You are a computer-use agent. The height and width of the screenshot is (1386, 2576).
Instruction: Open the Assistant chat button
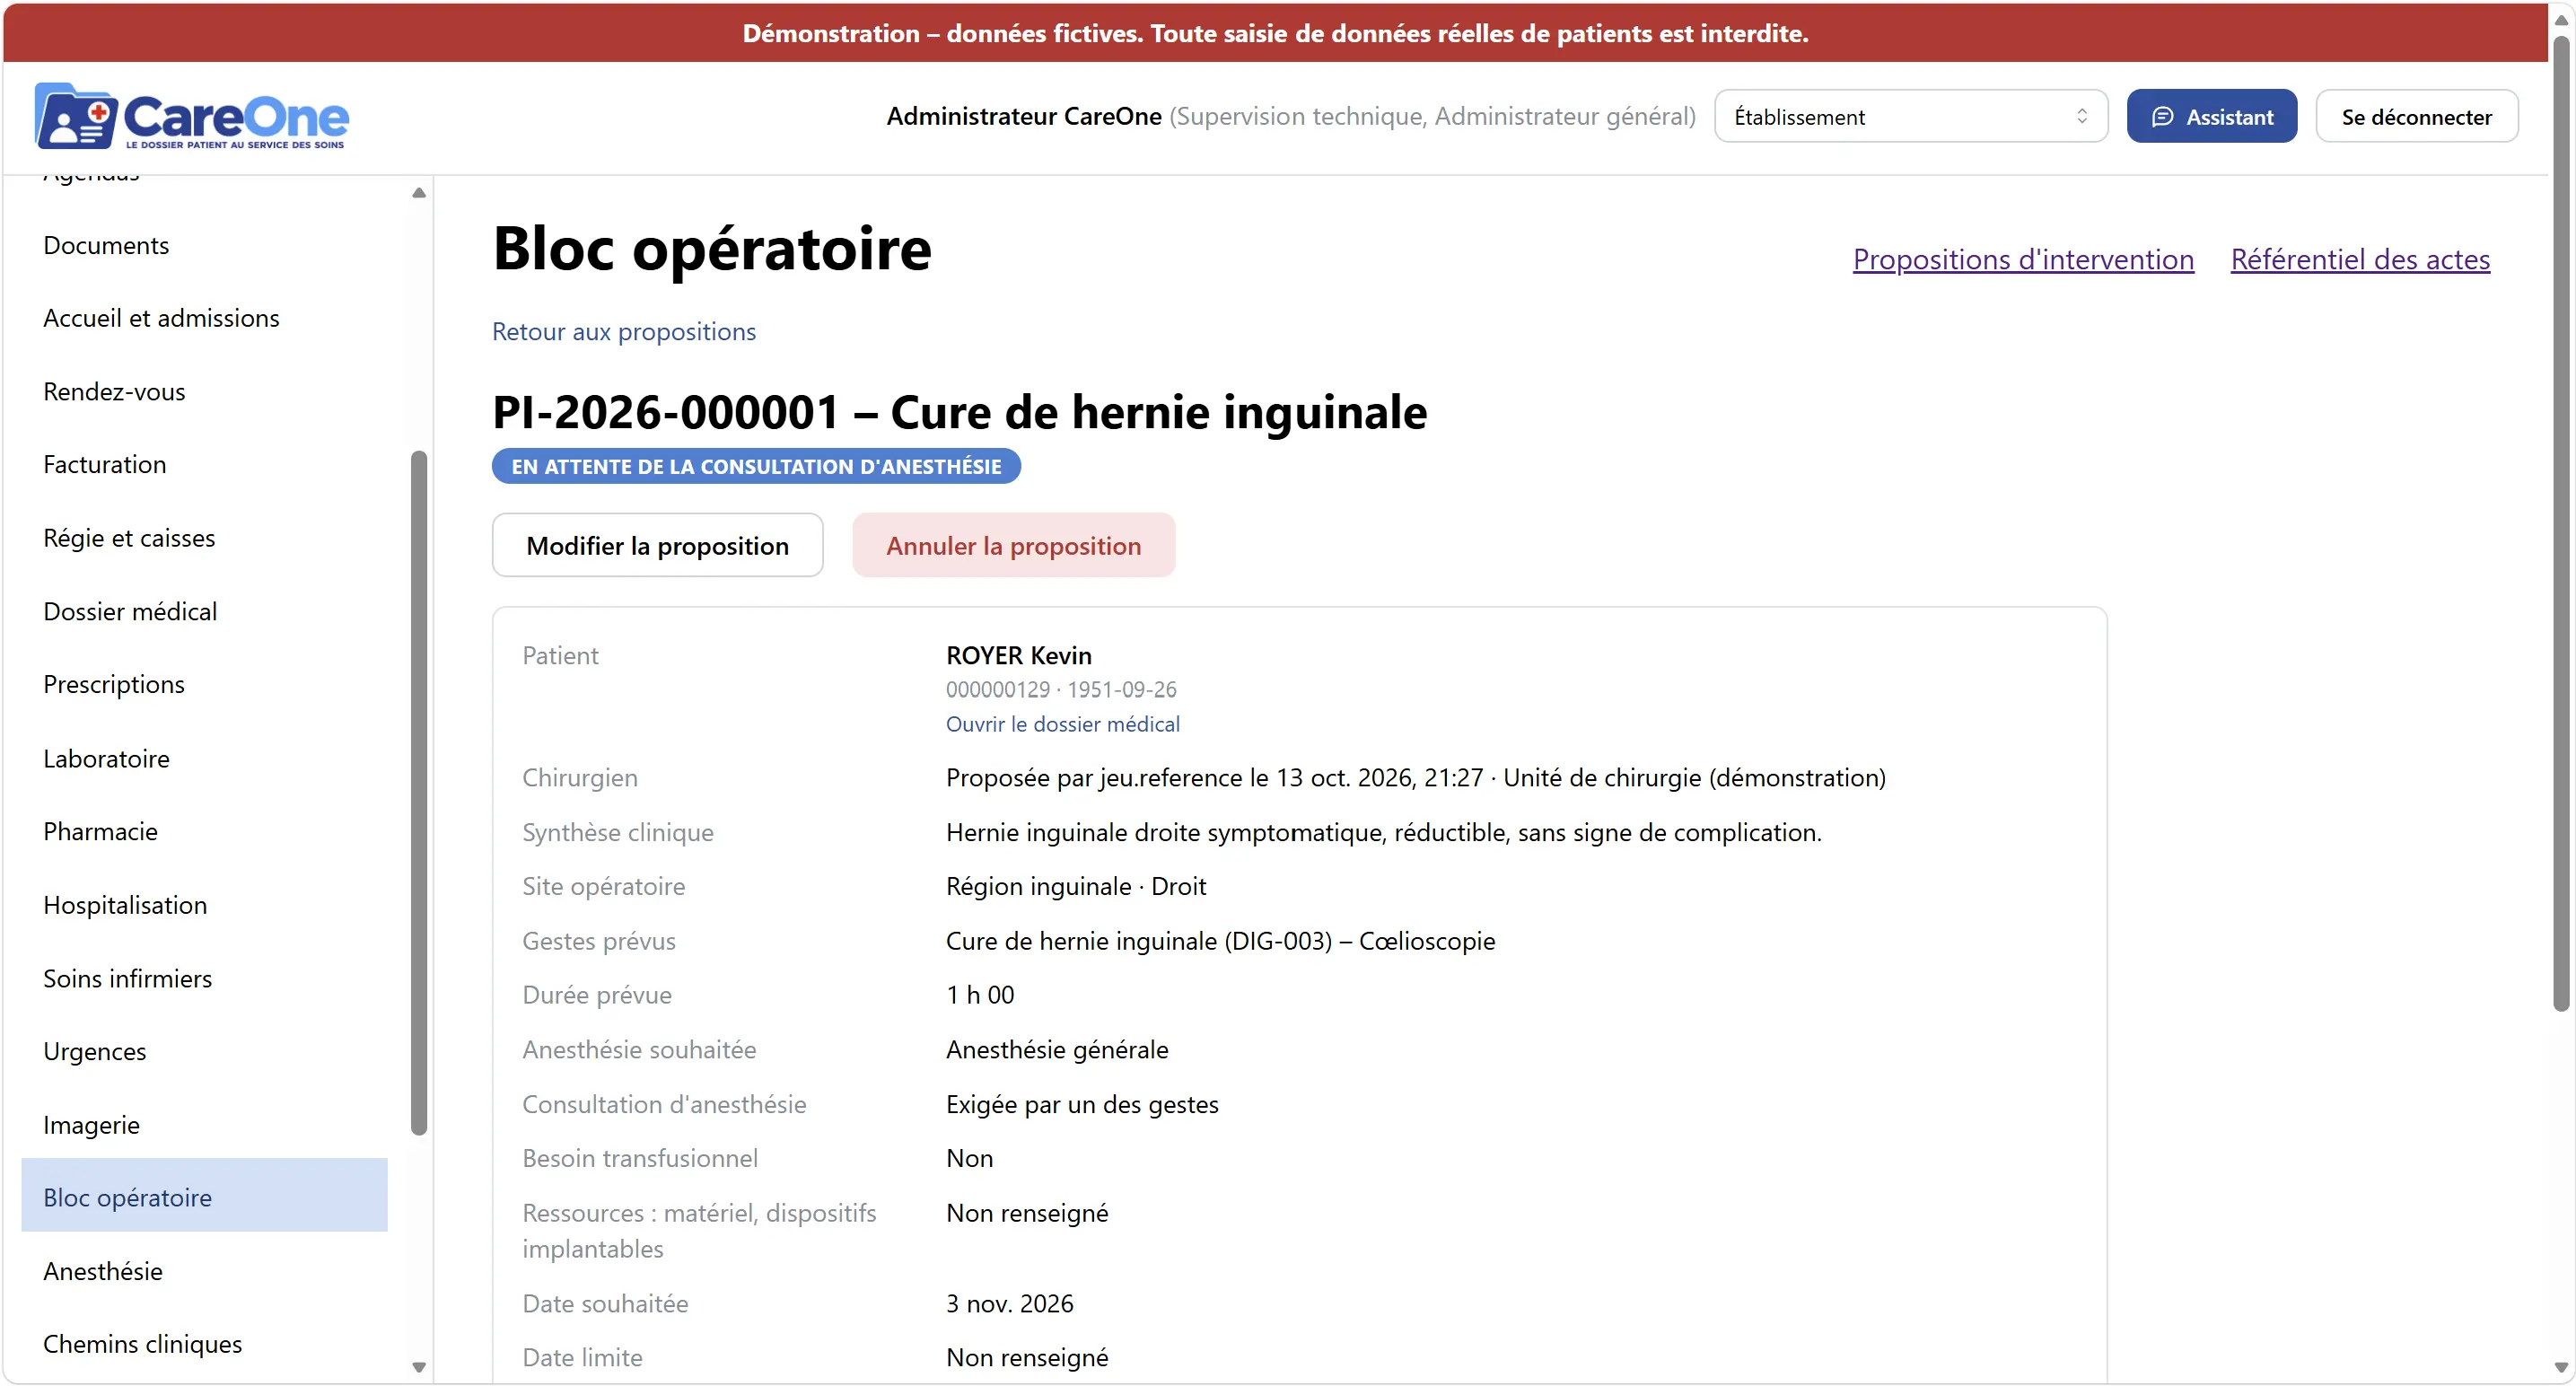click(2211, 117)
